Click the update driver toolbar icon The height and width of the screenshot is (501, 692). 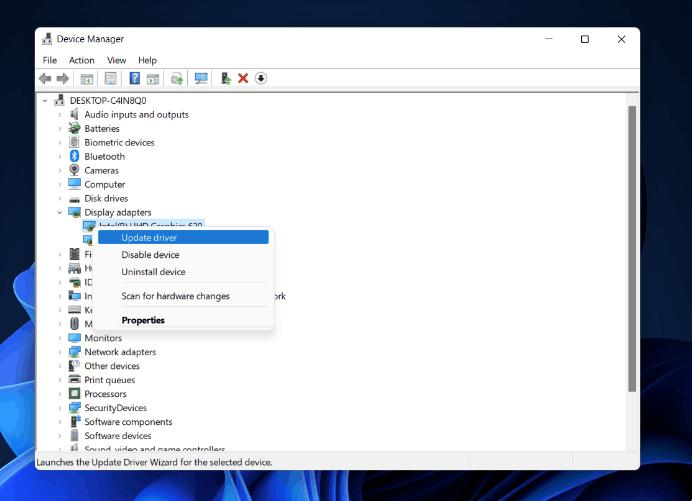226,78
